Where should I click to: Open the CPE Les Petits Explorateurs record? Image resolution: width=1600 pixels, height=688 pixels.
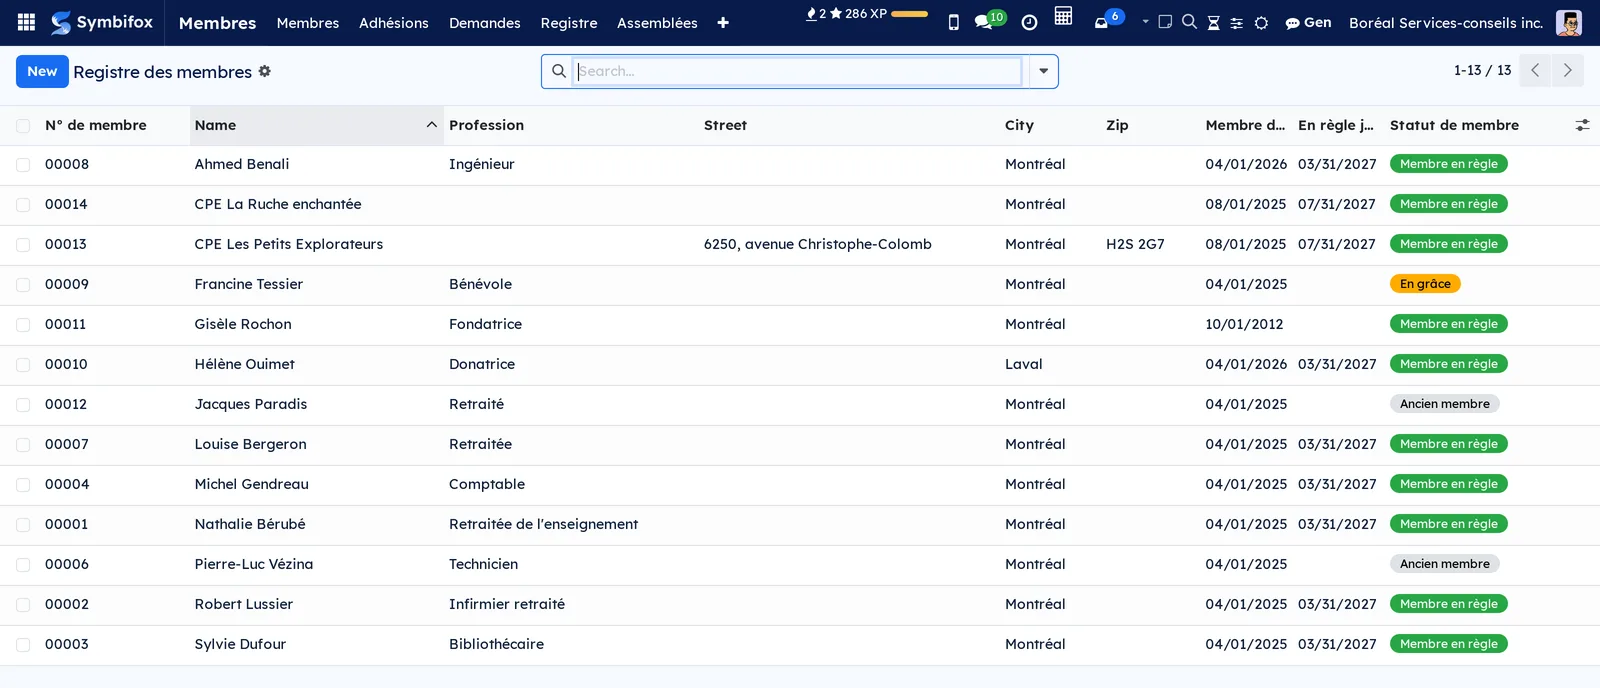[289, 244]
